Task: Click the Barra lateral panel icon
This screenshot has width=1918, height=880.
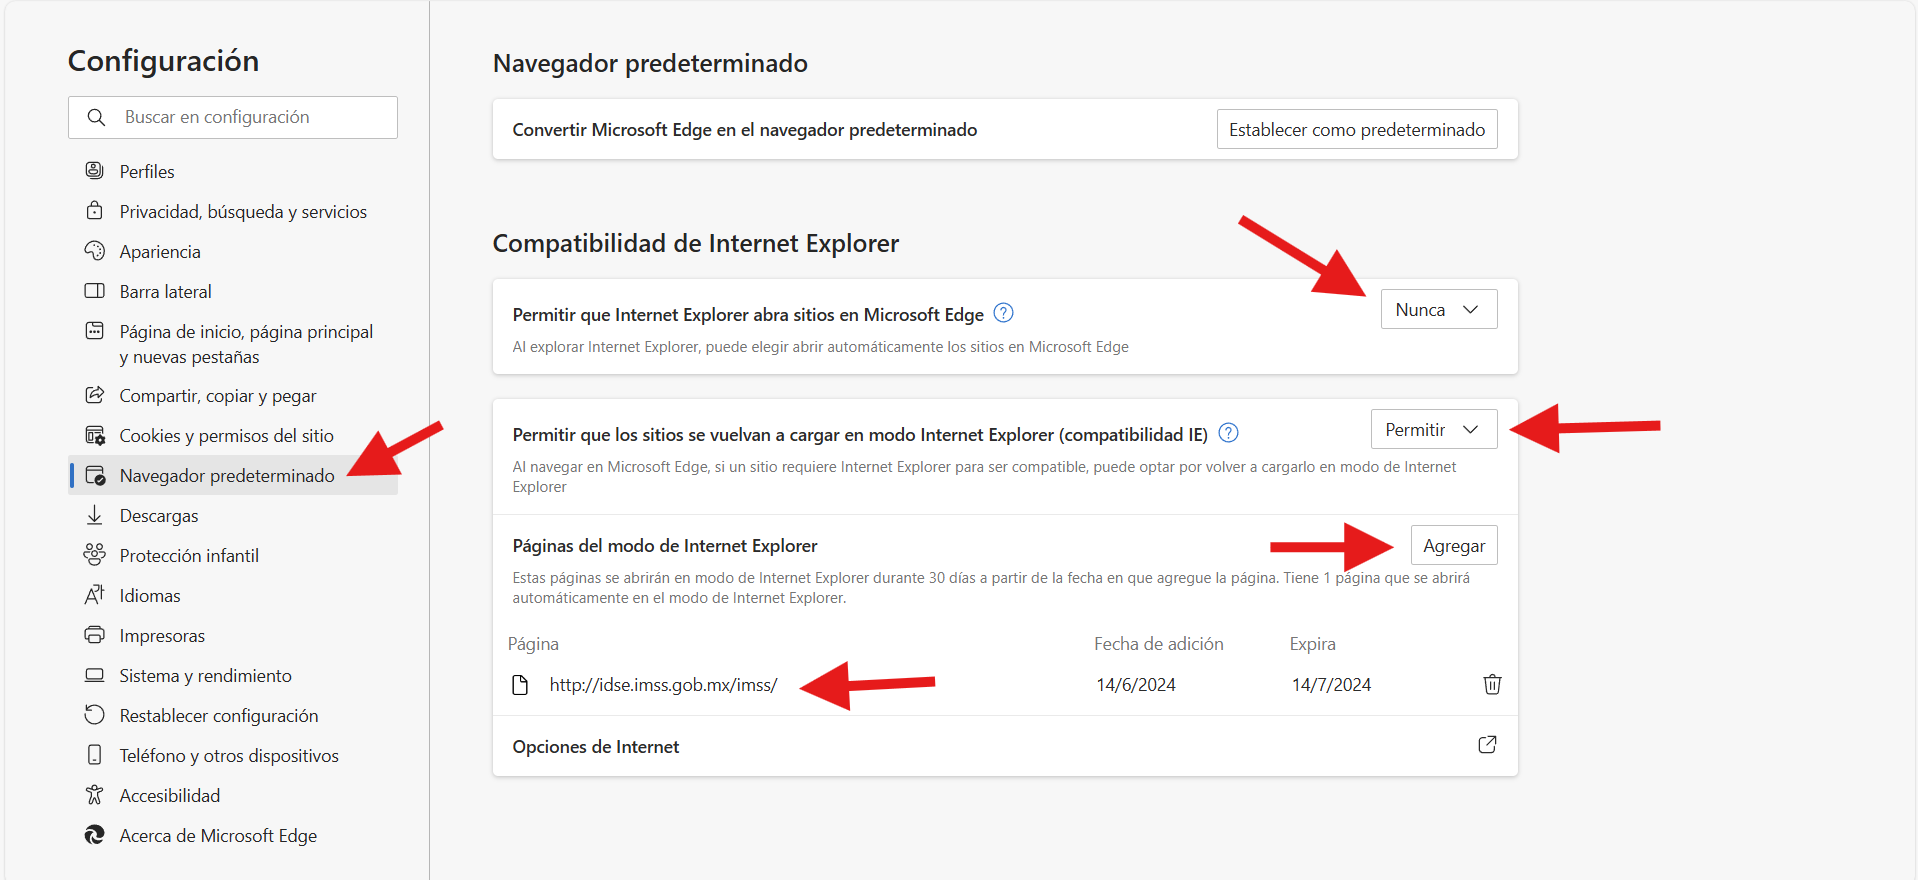Action: click(x=95, y=291)
